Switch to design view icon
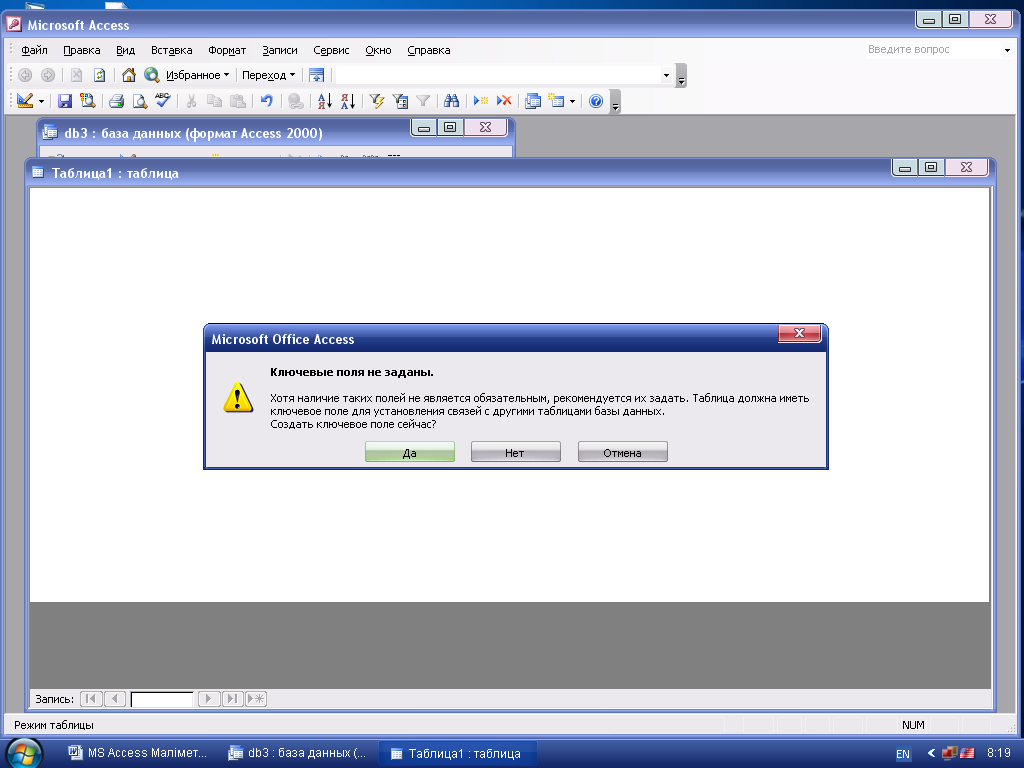Viewport: 1024px width, 768px height. coord(25,101)
